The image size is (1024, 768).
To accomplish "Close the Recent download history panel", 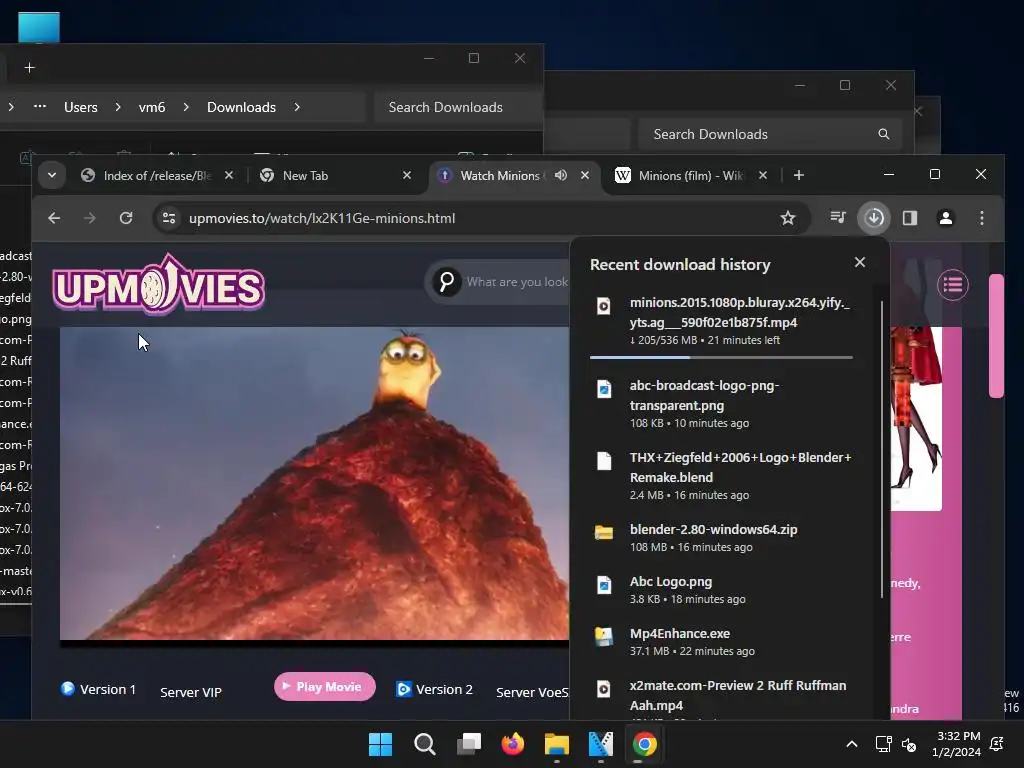I will [x=859, y=262].
